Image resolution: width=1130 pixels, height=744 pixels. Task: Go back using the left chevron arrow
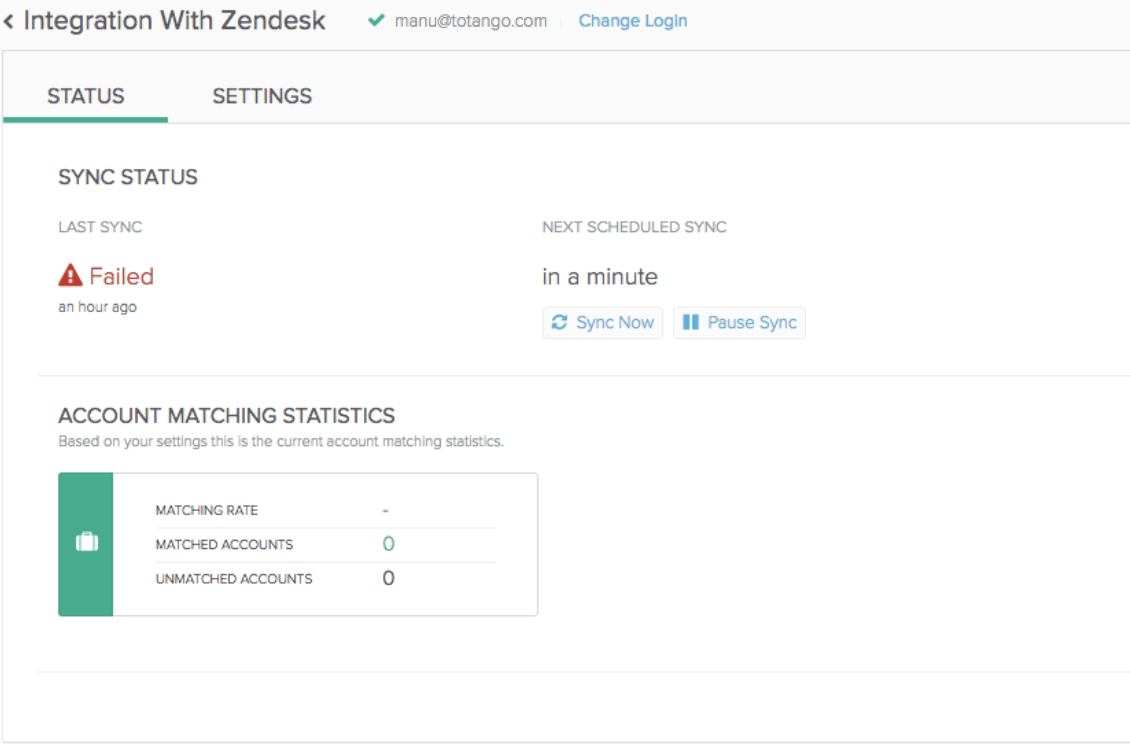click(x=9, y=22)
